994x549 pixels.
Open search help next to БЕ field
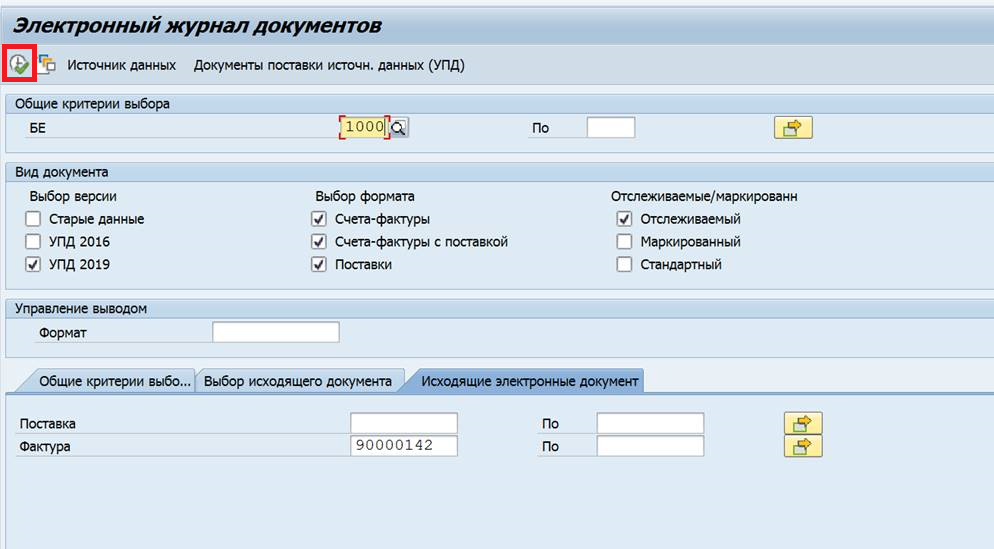[x=399, y=127]
